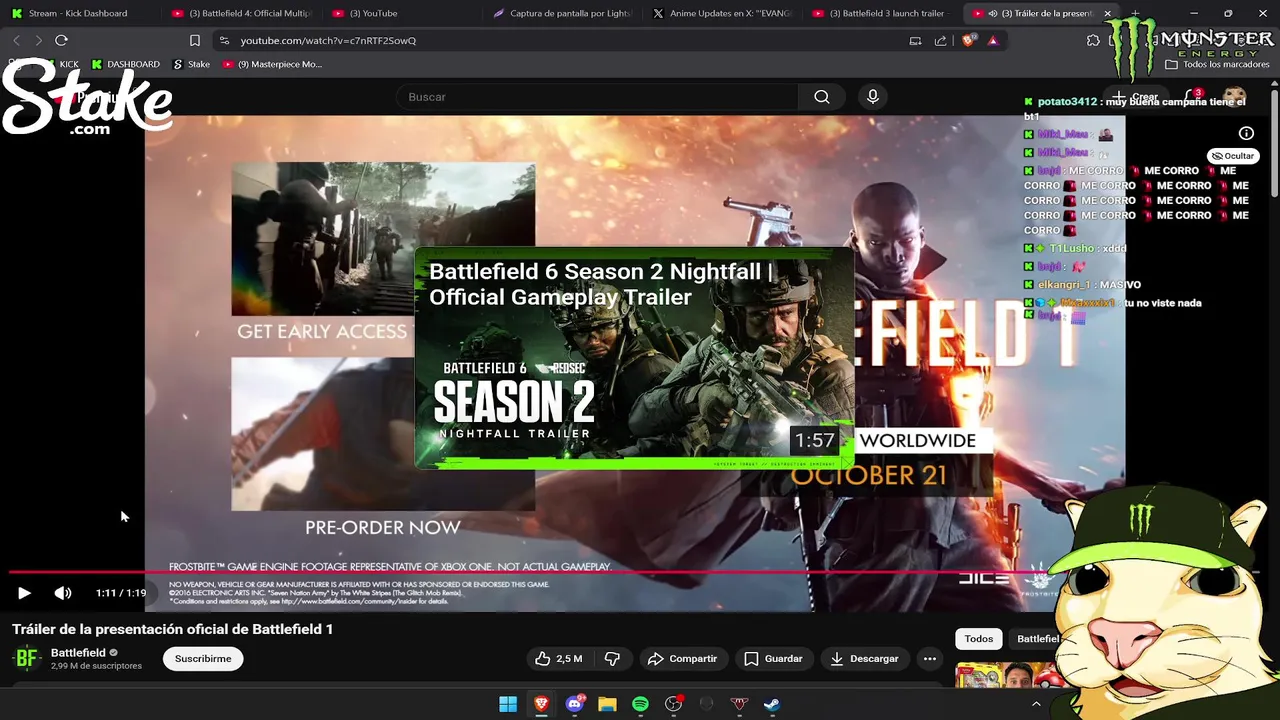Open YouTube notifications bell
This screenshot has width=1280, height=720.
point(1192,97)
